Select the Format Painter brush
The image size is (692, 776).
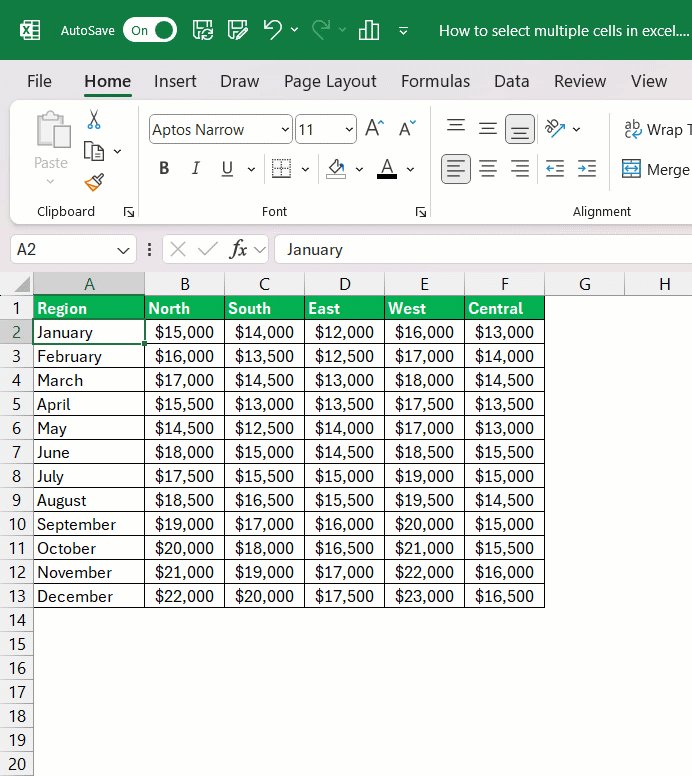point(94,182)
